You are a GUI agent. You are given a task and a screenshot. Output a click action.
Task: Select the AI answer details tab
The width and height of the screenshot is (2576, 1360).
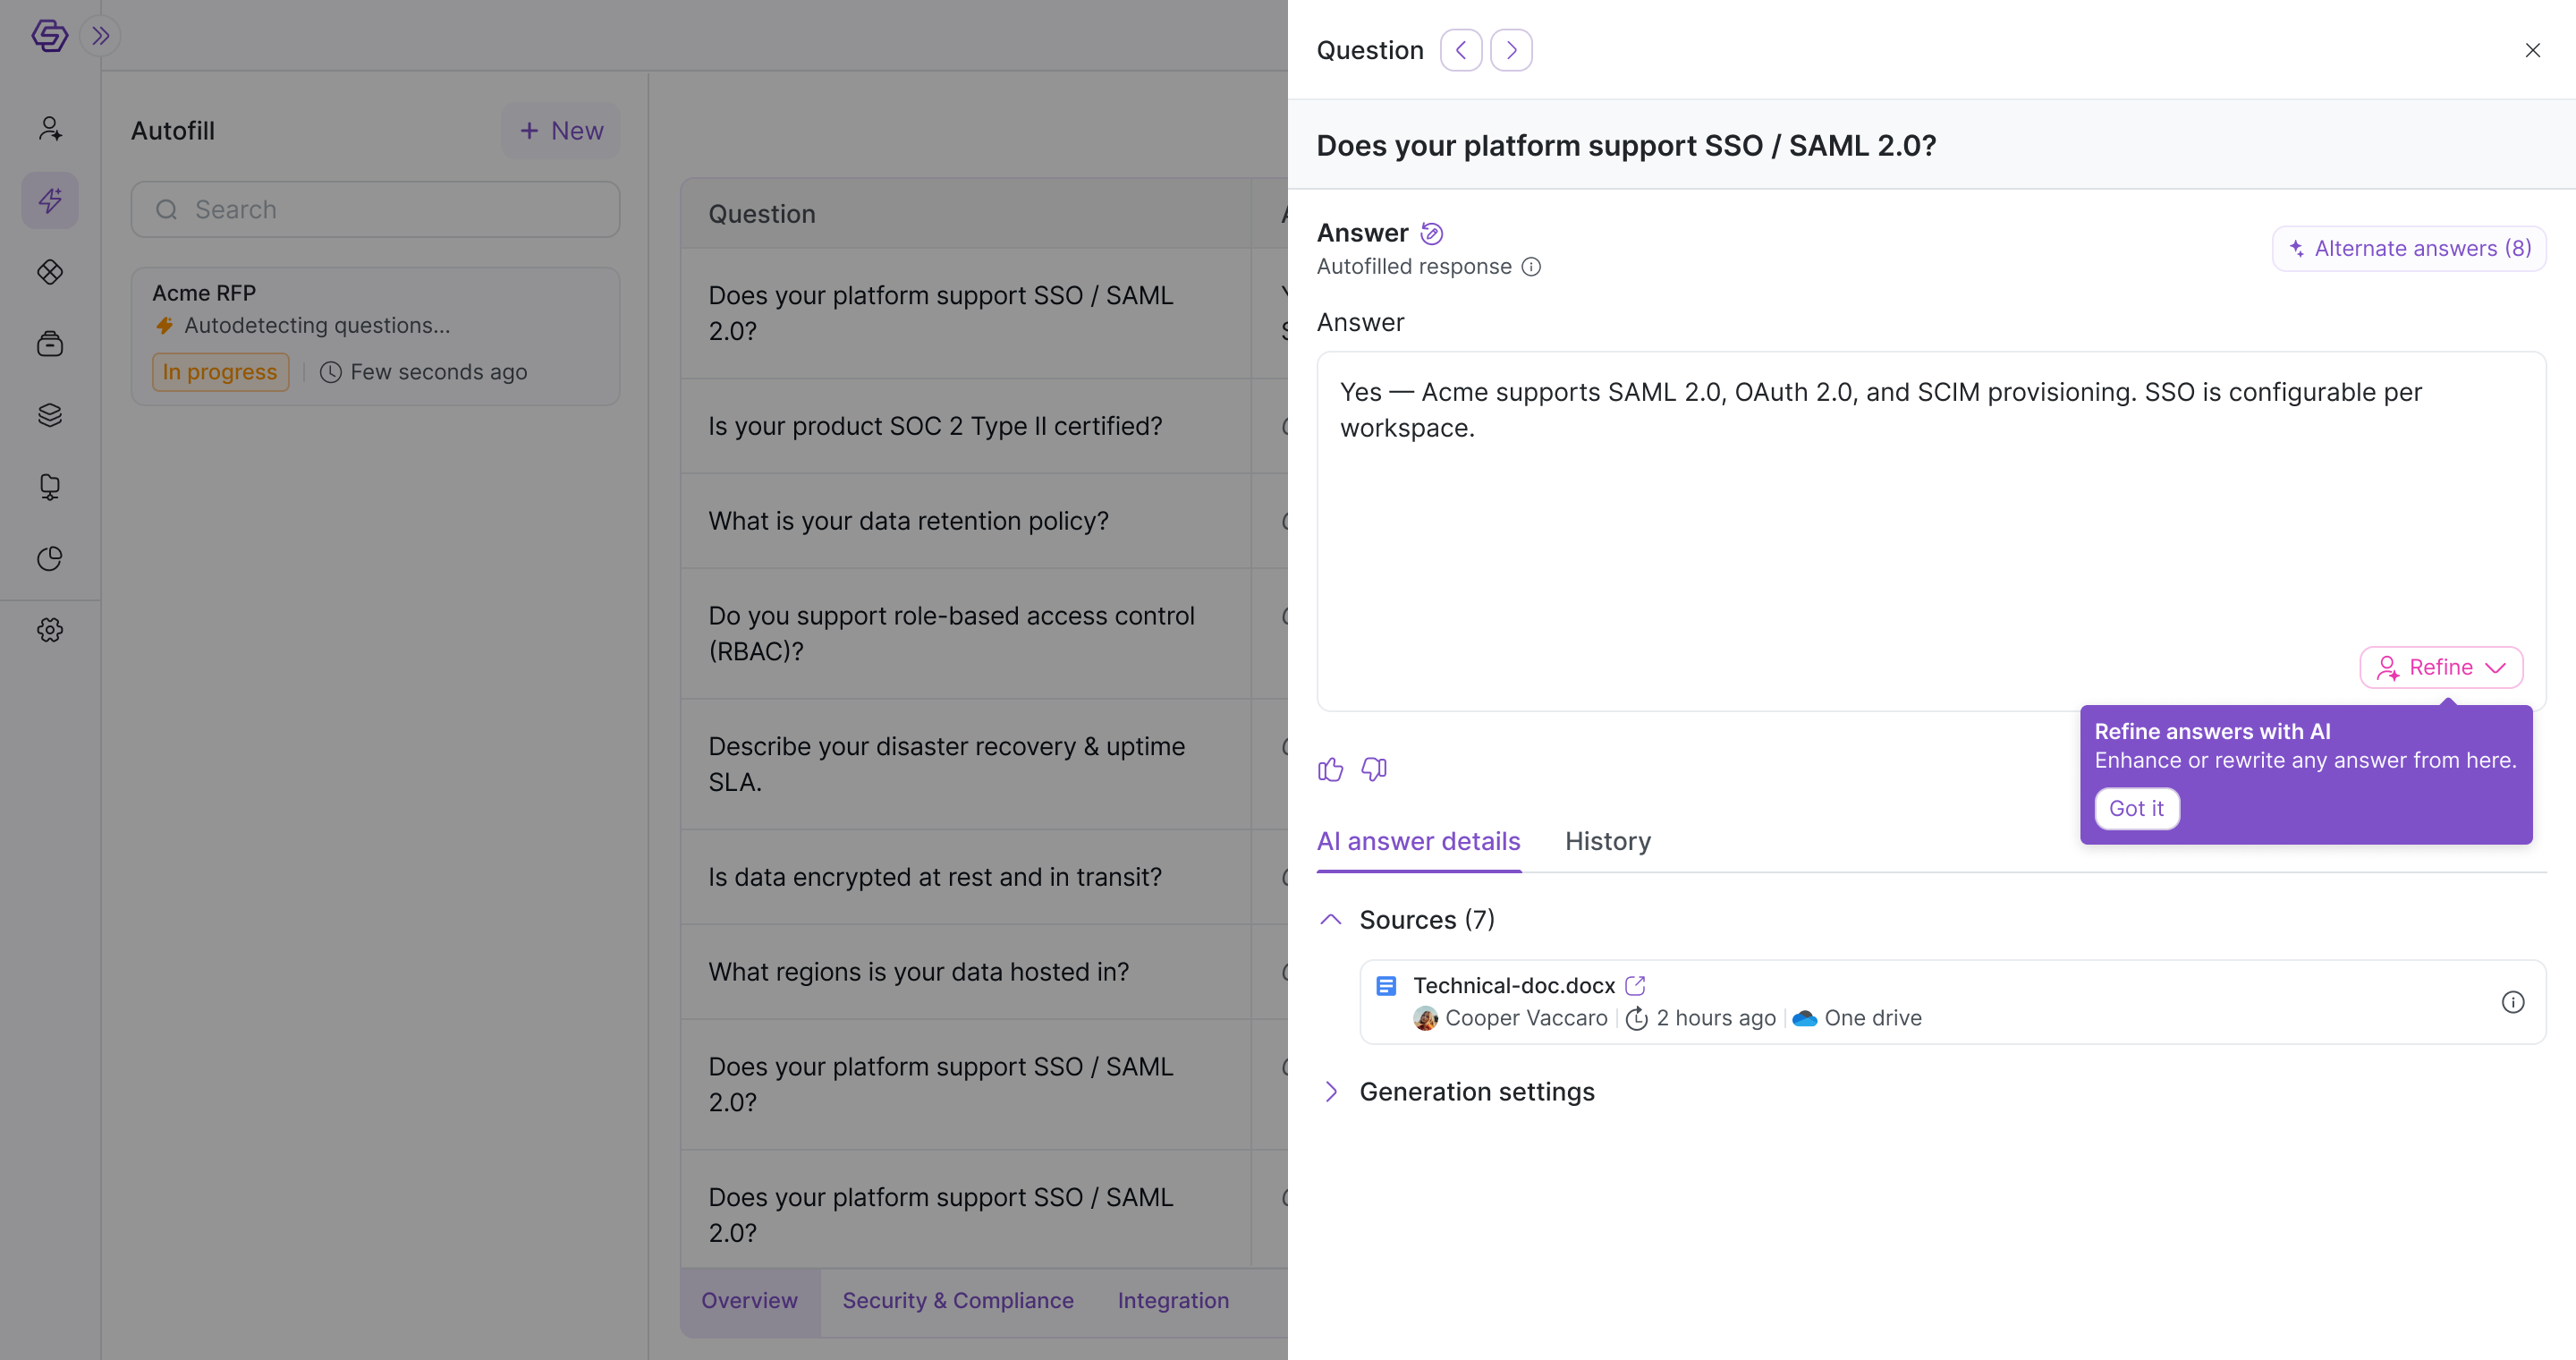click(x=1418, y=841)
